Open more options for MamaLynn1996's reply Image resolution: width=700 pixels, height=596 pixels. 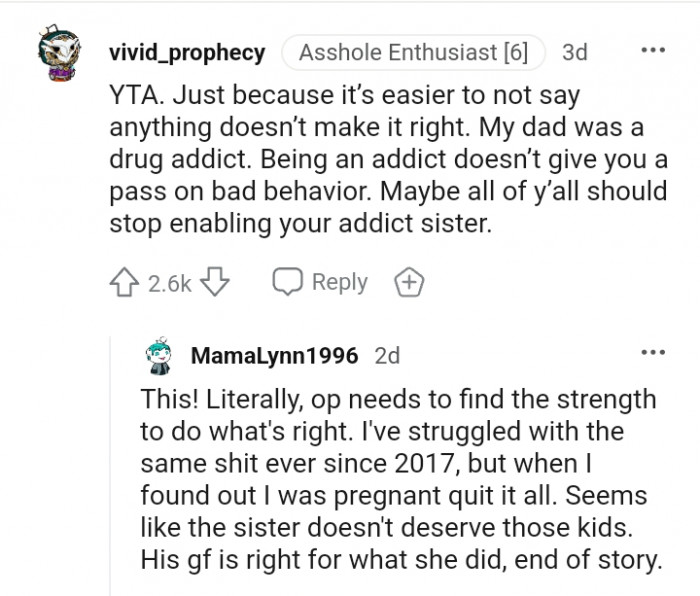(x=653, y=353)
